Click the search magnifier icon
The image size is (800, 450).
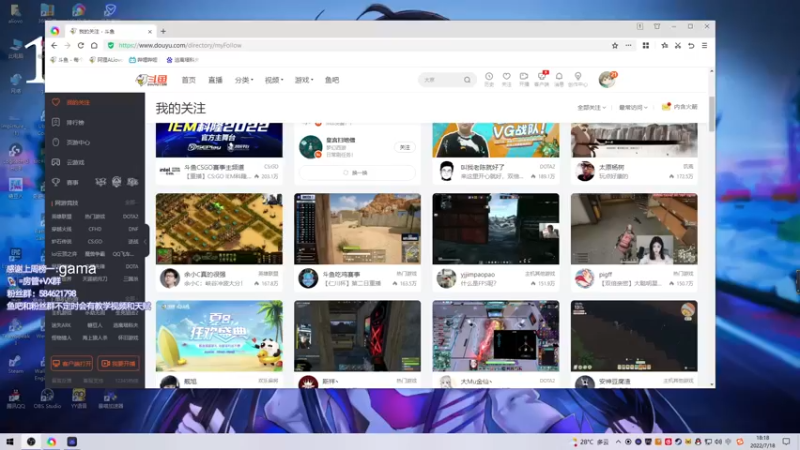click(x=467, y=80)
